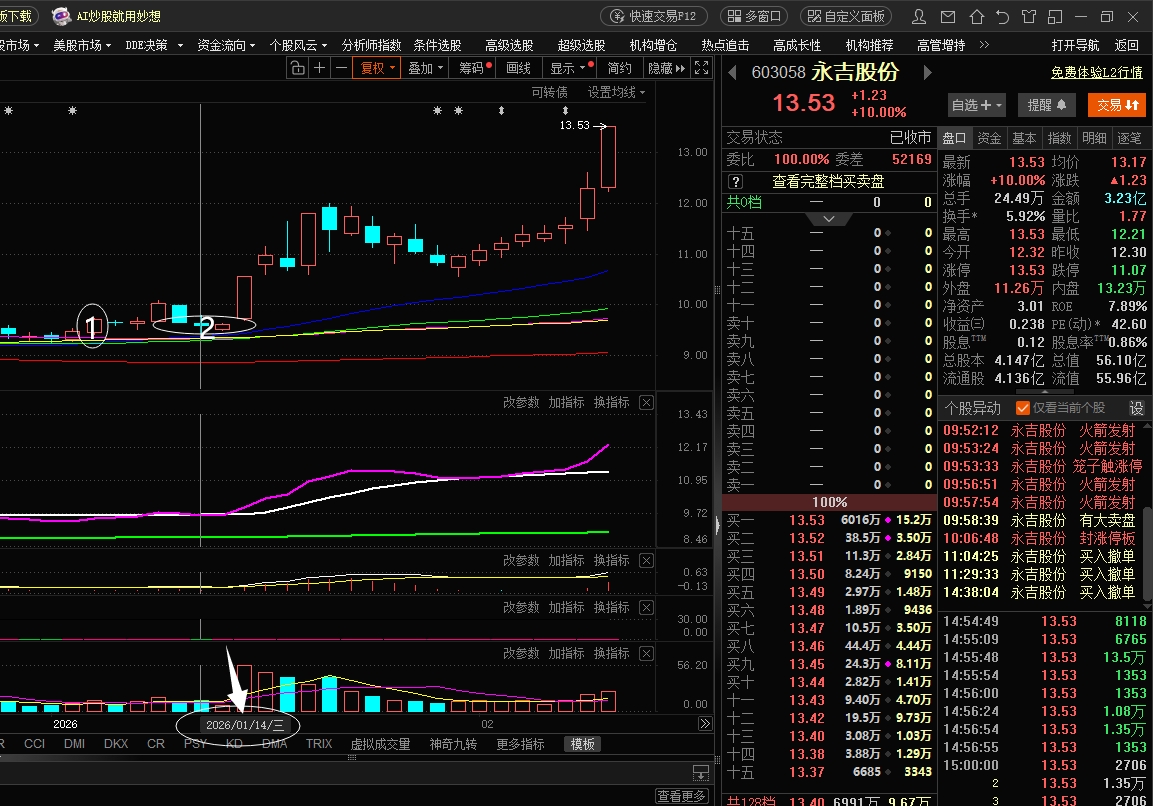Click 查看完整档买卖盘 link
The height and width of the screenshot is (806, 1153).
[x=828, y=181]
